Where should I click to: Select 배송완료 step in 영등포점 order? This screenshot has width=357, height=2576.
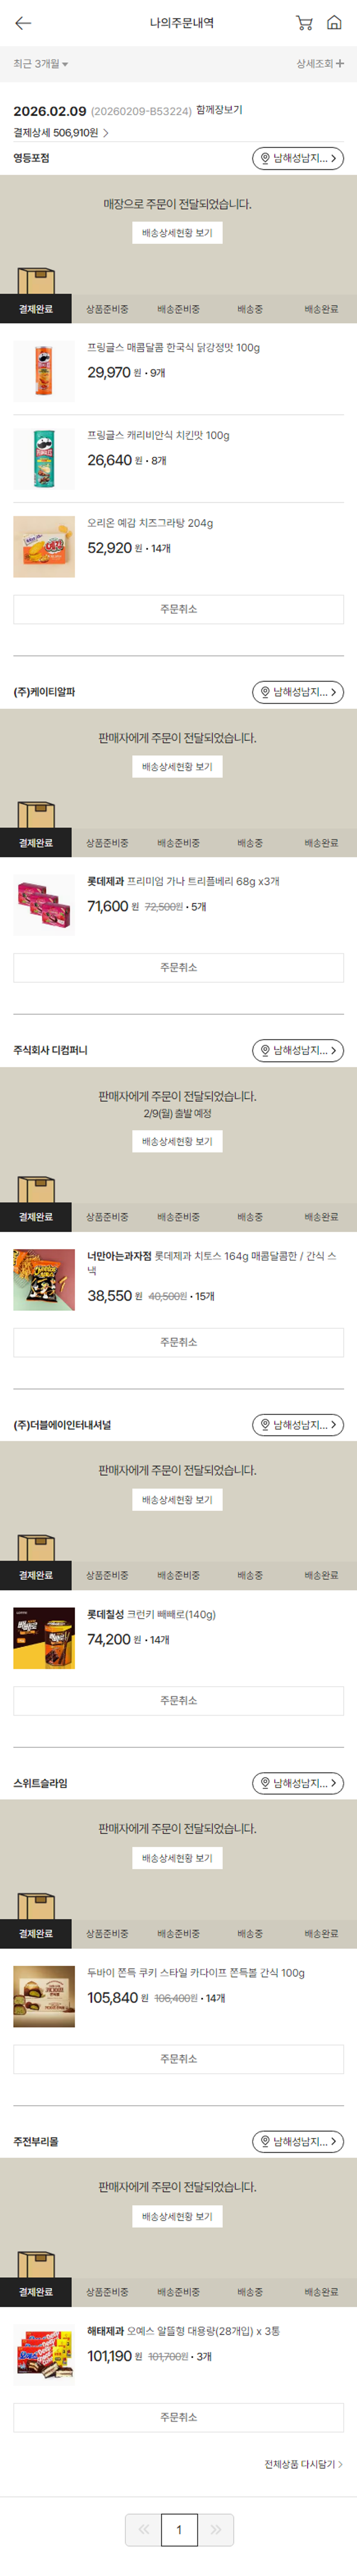(321, 309)
